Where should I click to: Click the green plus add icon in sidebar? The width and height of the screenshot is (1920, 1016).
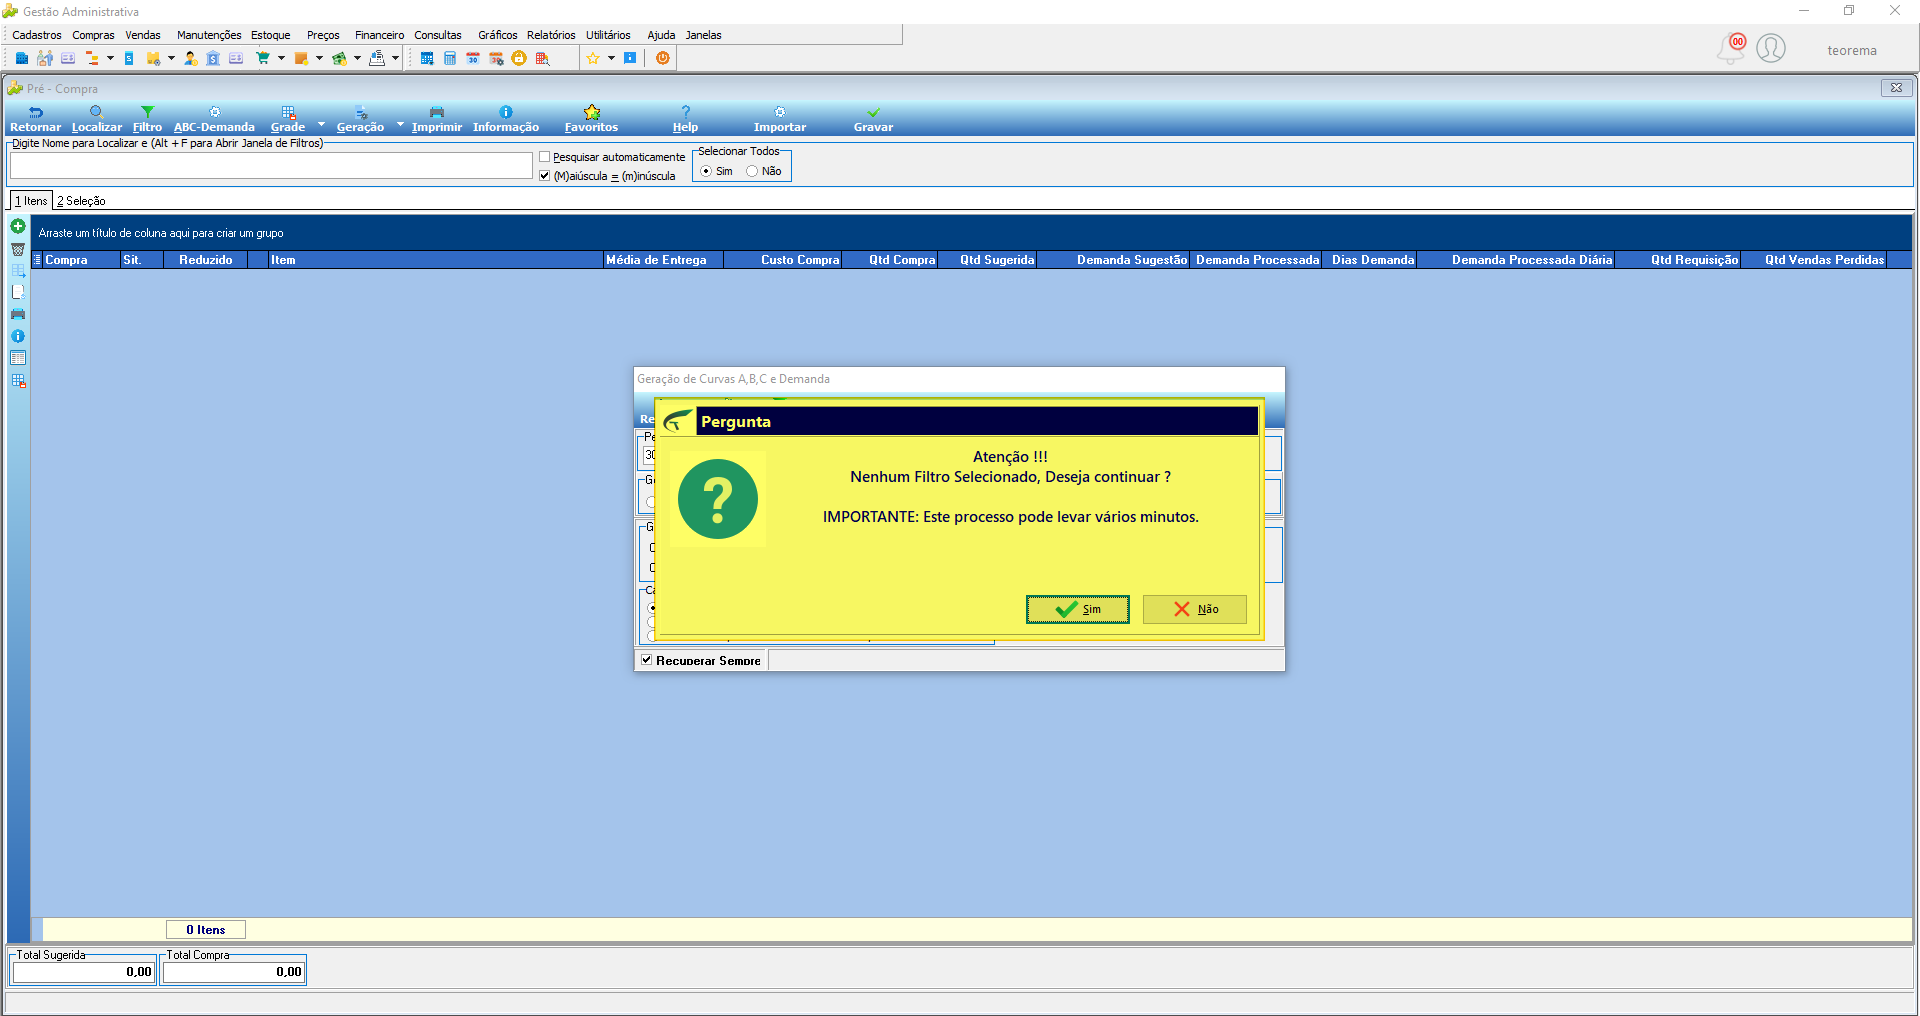click(18, 226)
